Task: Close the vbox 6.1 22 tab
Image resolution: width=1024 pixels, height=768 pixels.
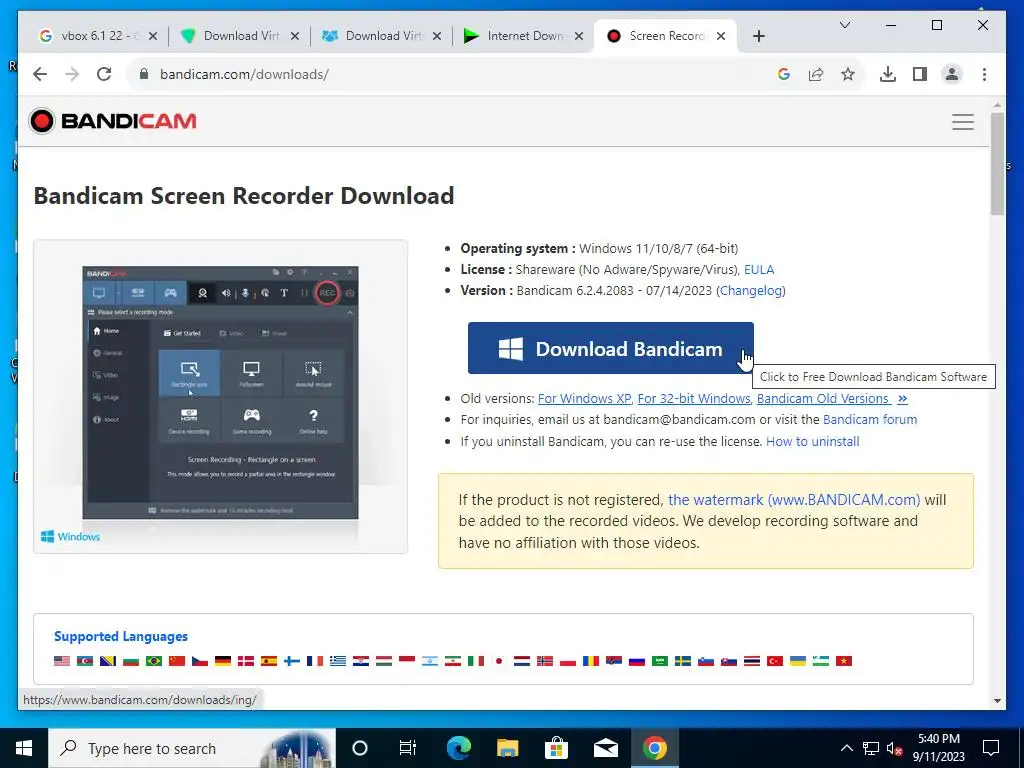Action: click(x=153, y=36)
